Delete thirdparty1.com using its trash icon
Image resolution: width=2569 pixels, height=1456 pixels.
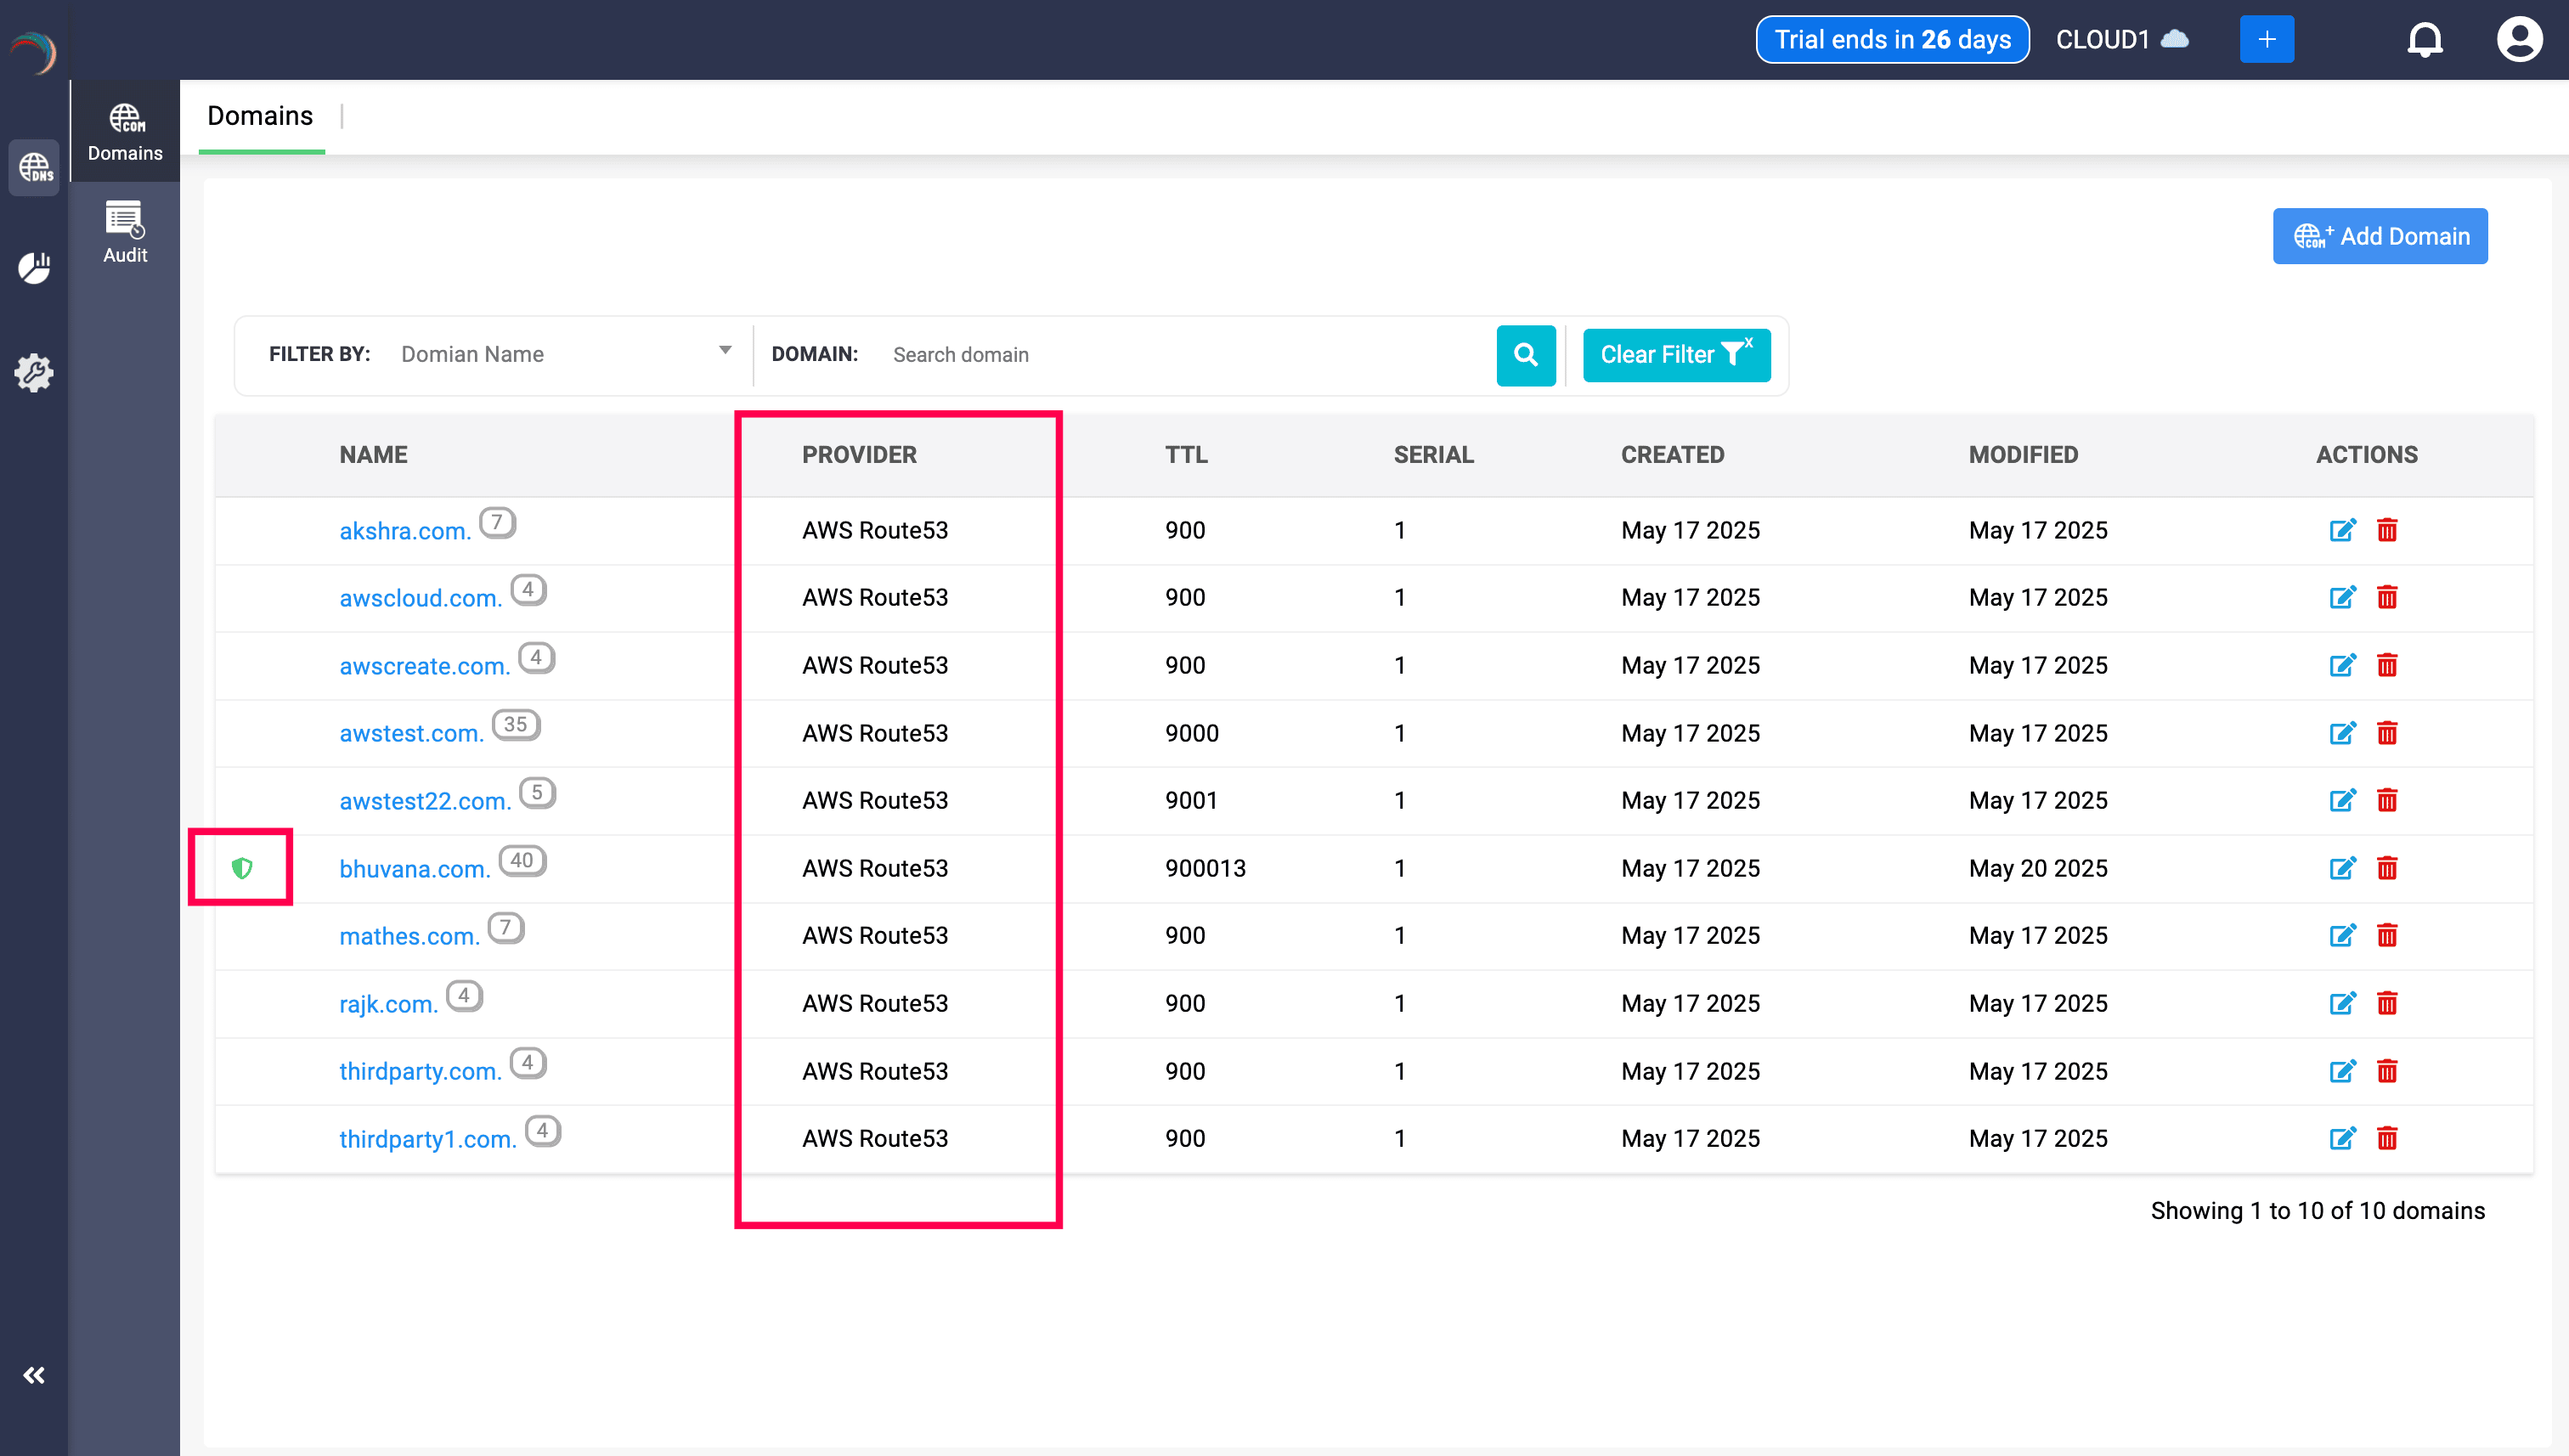click(2388, 1138)
